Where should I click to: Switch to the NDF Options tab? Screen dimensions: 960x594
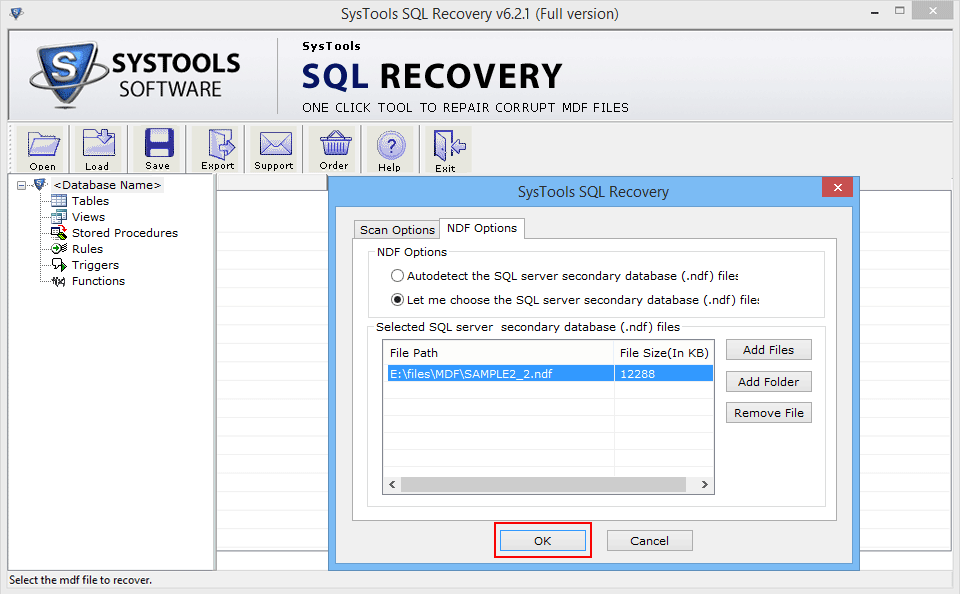coord(482,228)
